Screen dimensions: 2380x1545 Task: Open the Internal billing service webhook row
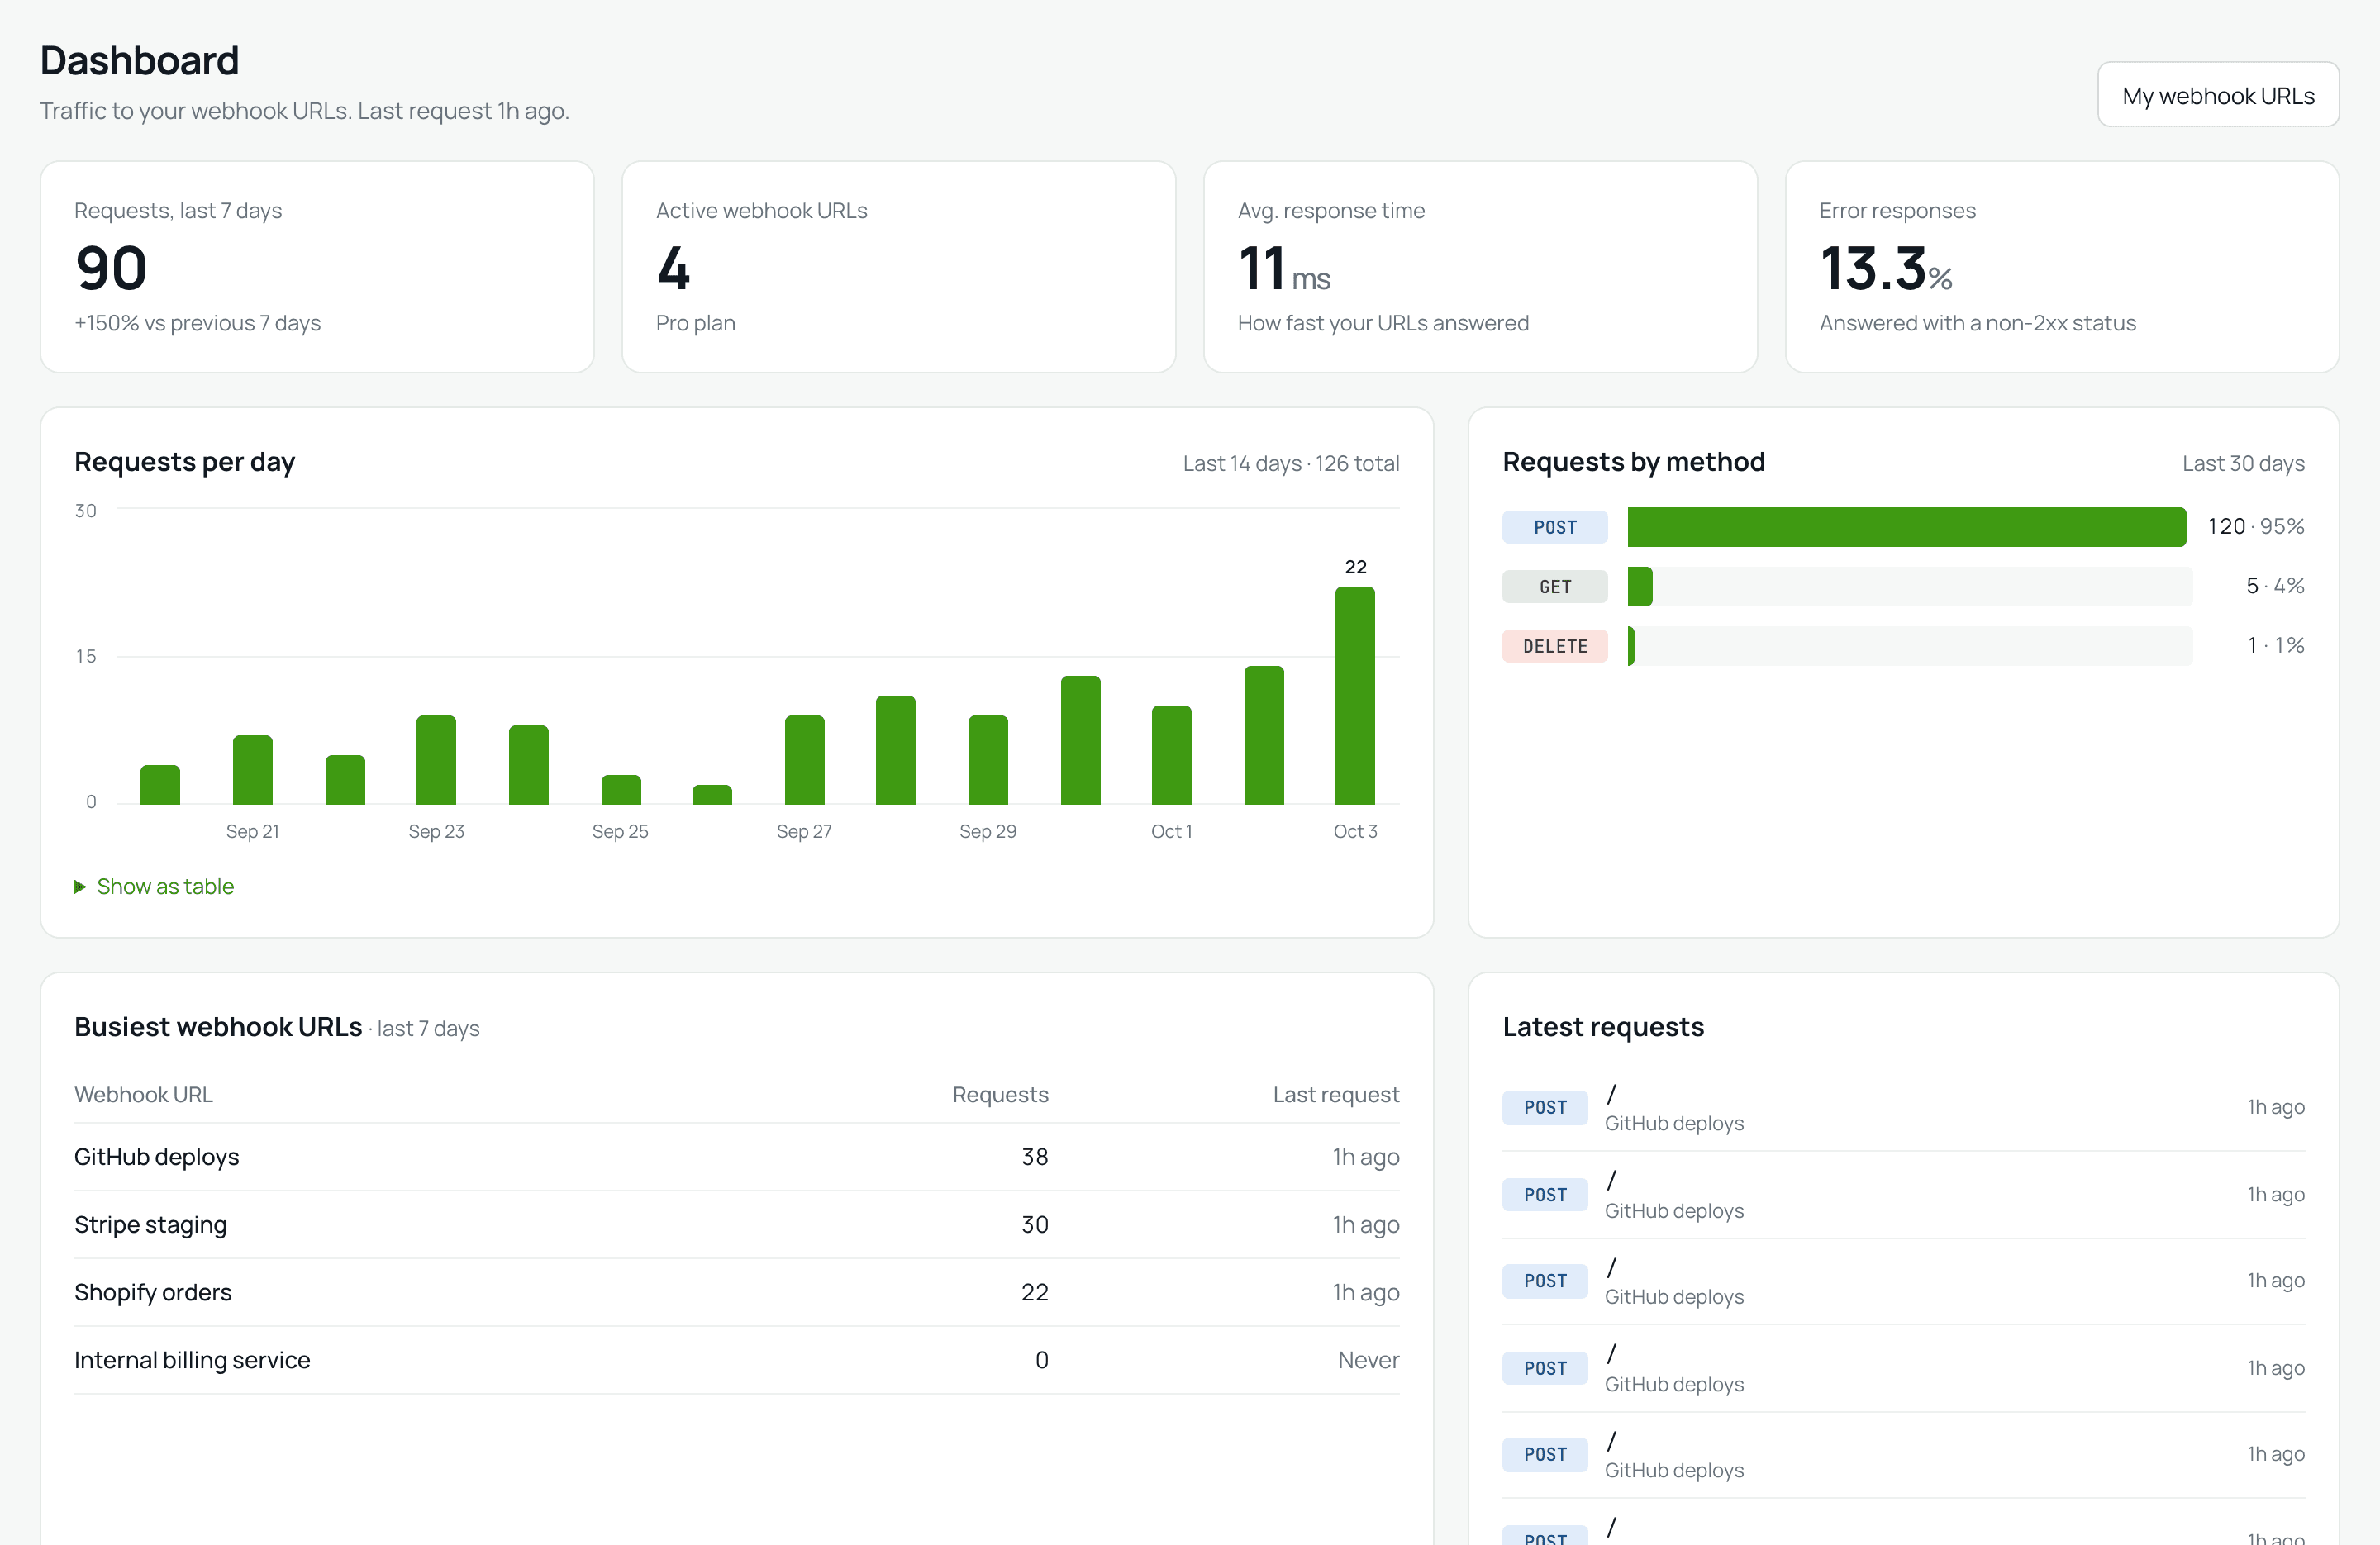pos(736,1360)
